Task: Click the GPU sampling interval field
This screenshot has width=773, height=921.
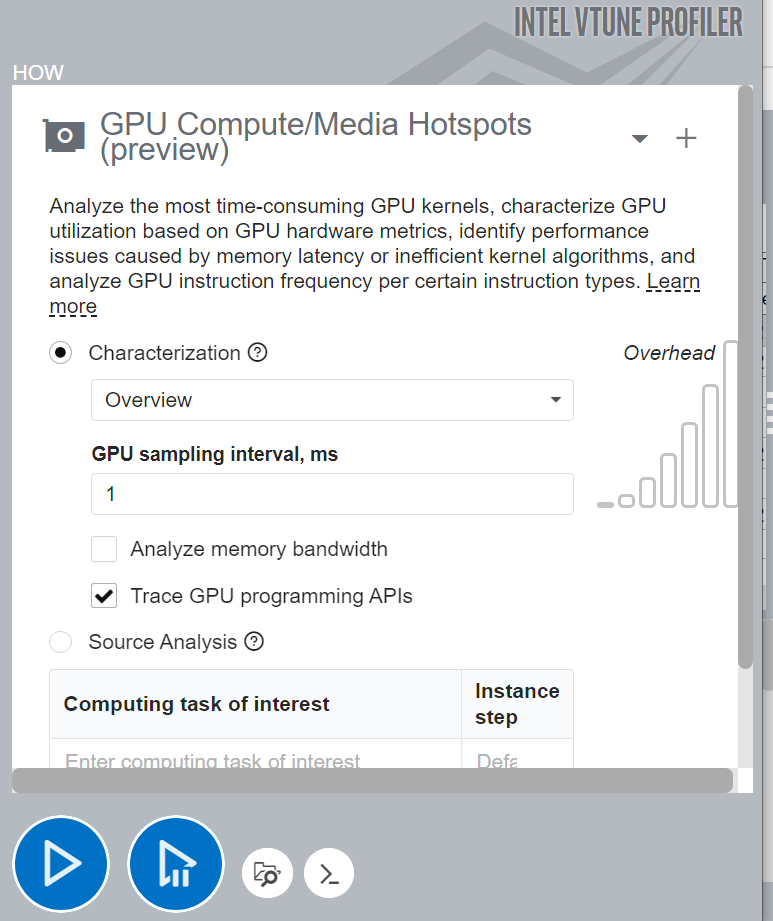Action: (x=332, y=494)
